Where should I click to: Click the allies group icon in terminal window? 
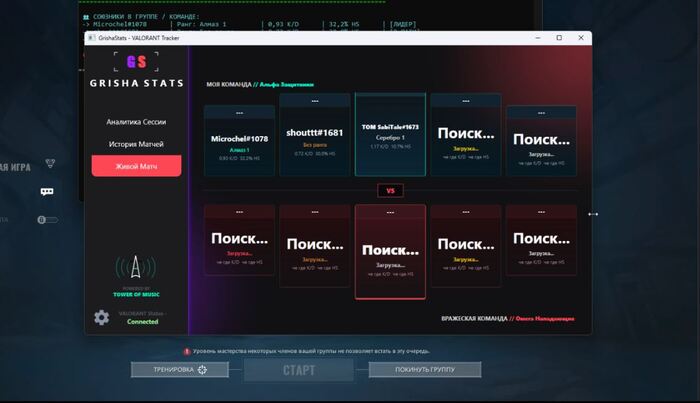[86, 17]
